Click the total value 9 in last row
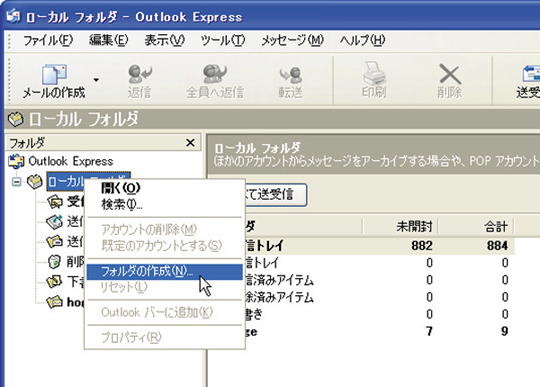540x387 pixels. point(505,331)
